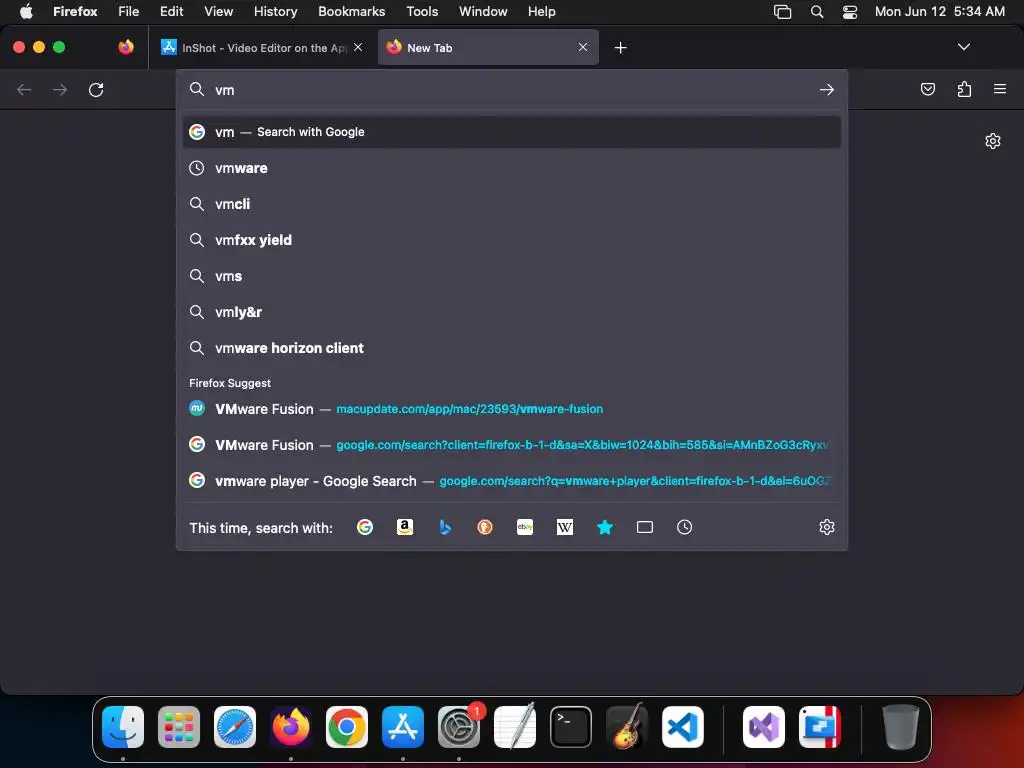The width and height of the screenshot is (1024, 768).
Task: Open the Apple menu
Action: click(x=26, y=11)
